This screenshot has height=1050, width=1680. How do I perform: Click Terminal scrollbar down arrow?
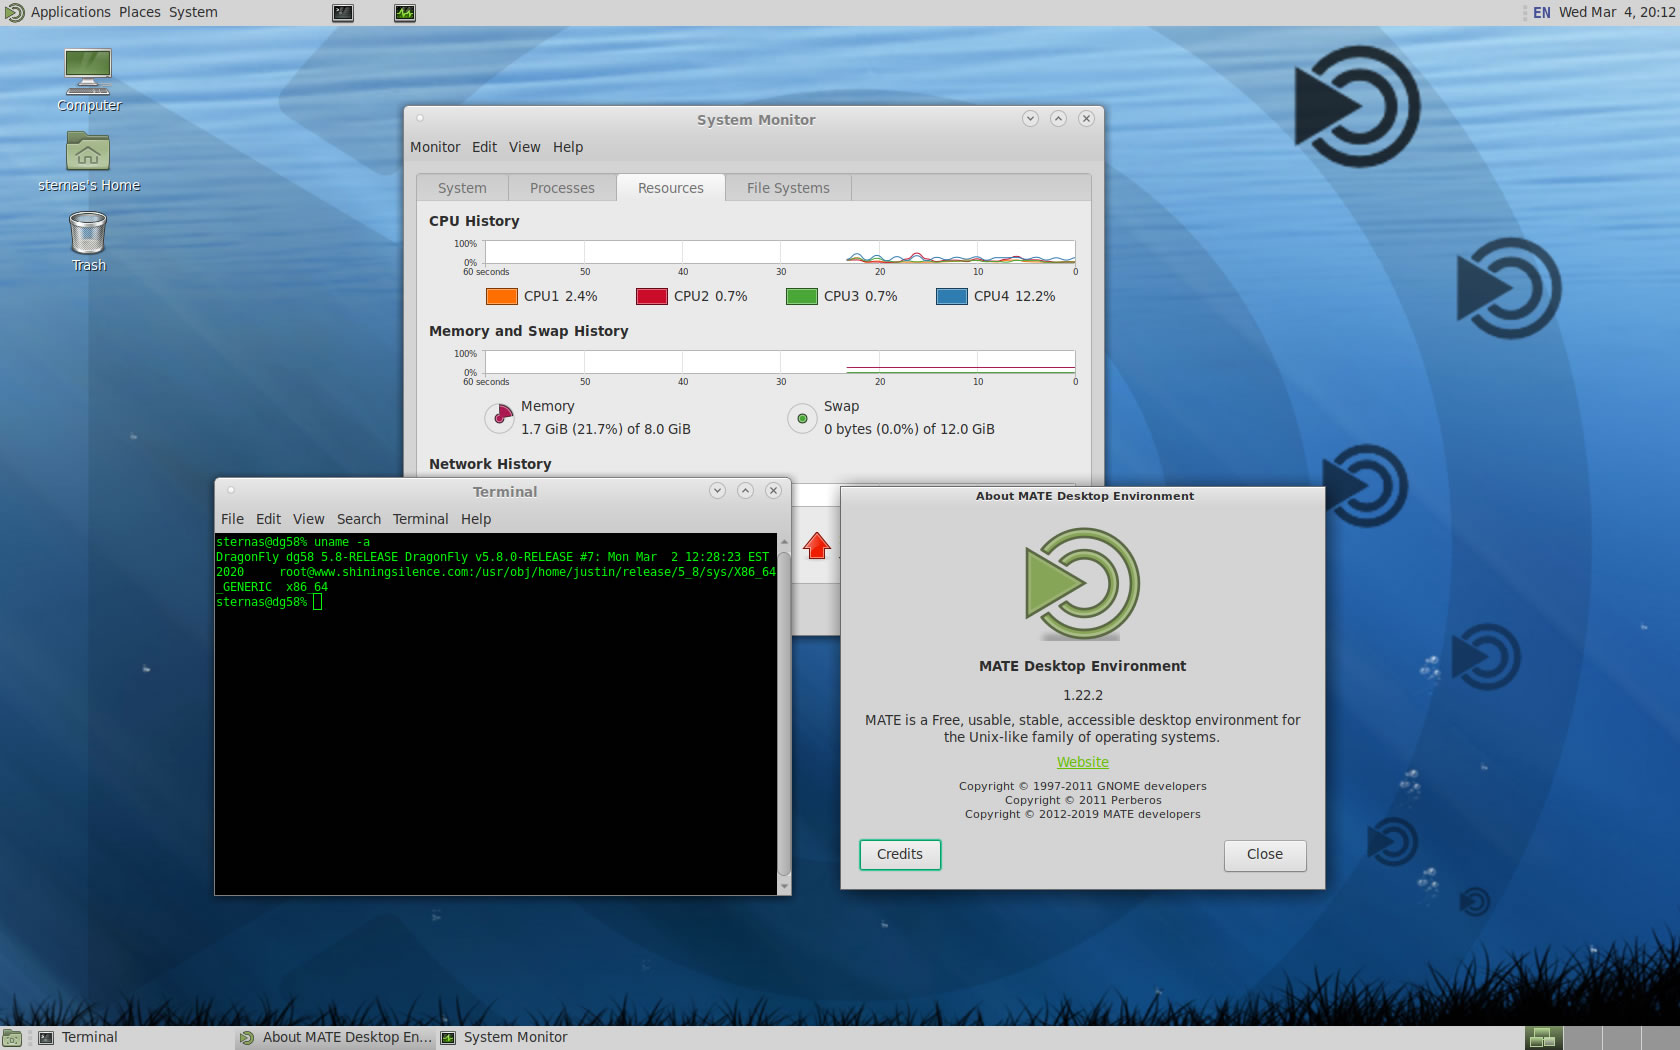tap(784, 887)
